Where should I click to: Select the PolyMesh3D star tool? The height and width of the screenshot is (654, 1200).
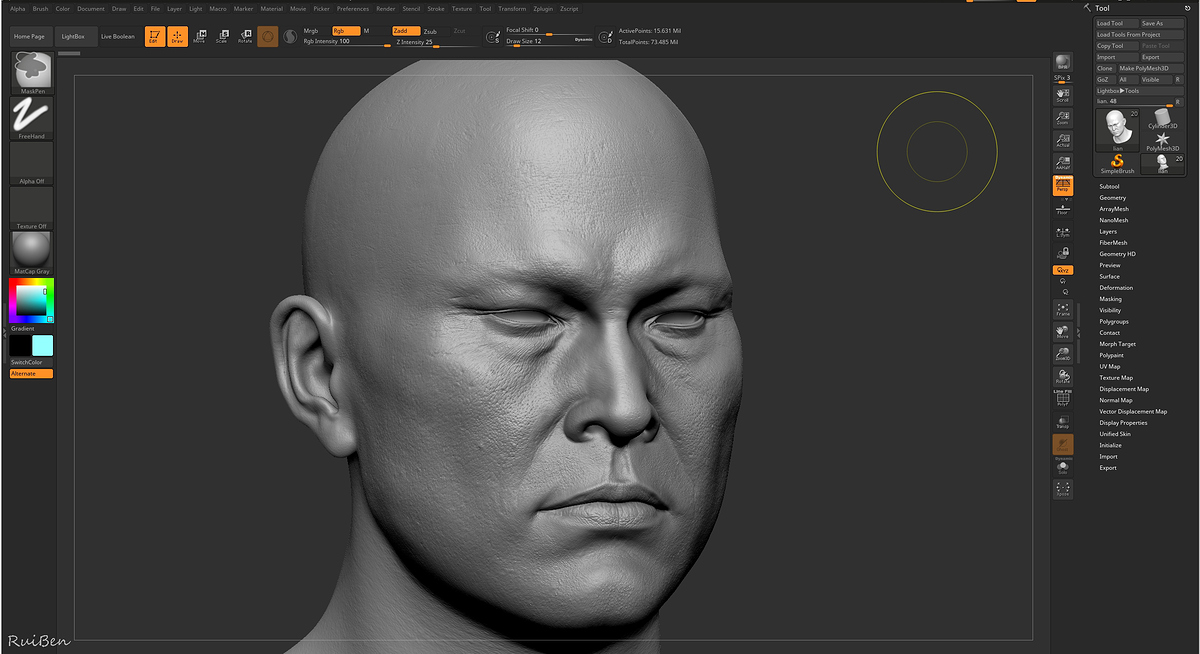click(x=1163, y=142)
